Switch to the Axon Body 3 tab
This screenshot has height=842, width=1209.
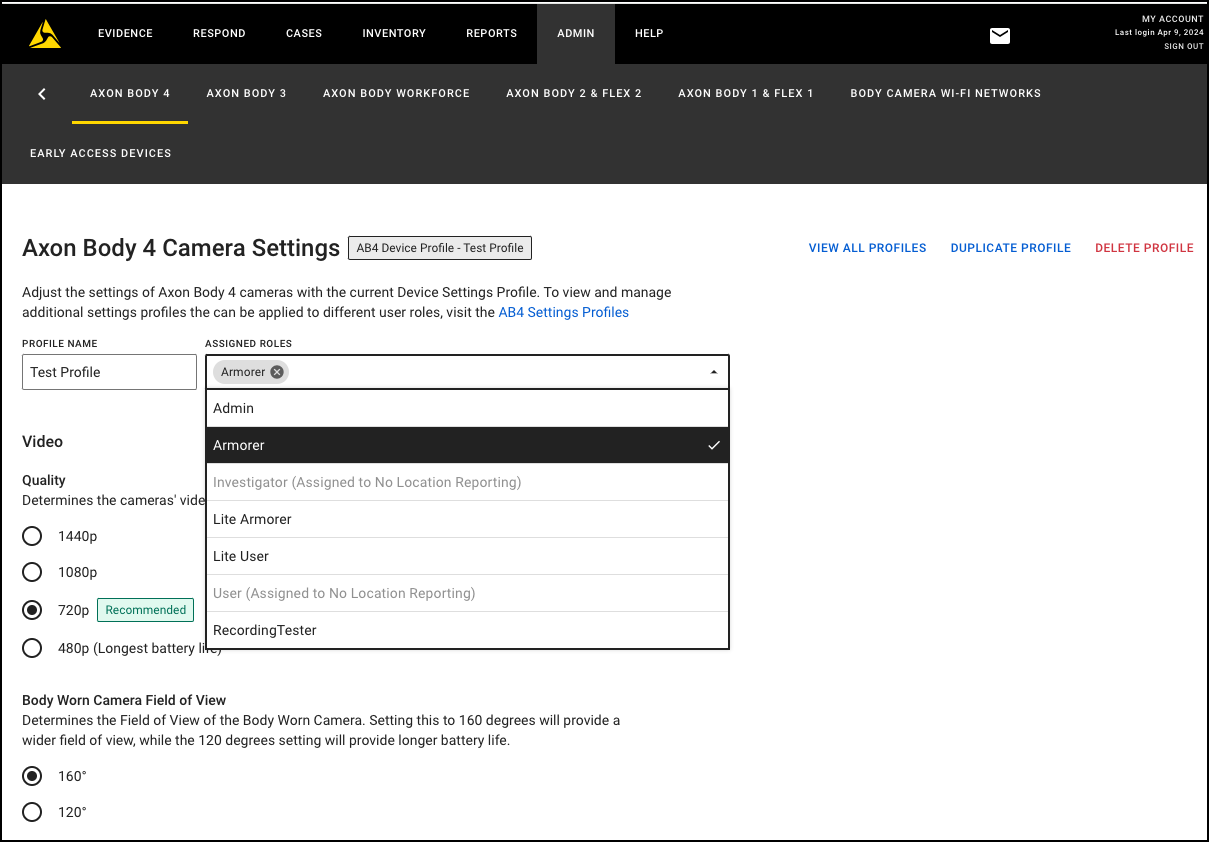[246, 93]
